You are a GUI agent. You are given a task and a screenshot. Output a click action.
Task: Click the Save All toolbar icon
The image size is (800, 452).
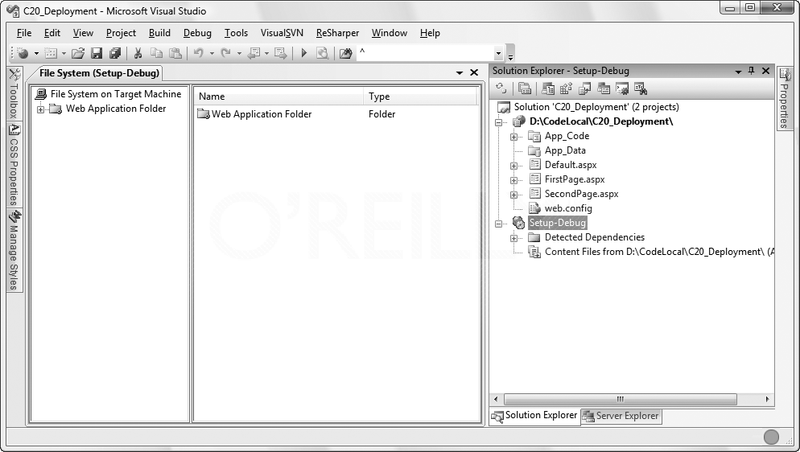click(115, 53)
